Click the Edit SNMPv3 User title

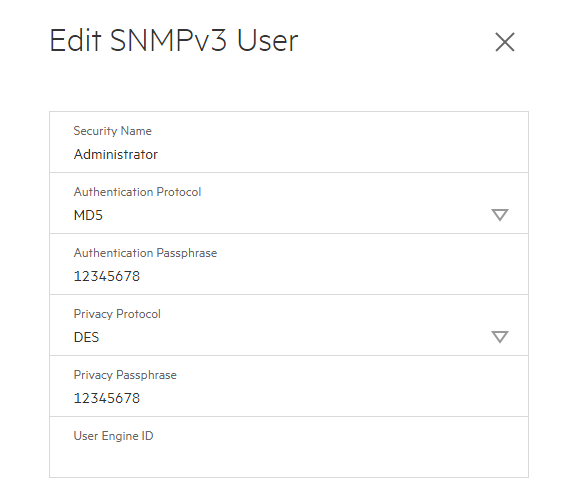tap(174, 40)
